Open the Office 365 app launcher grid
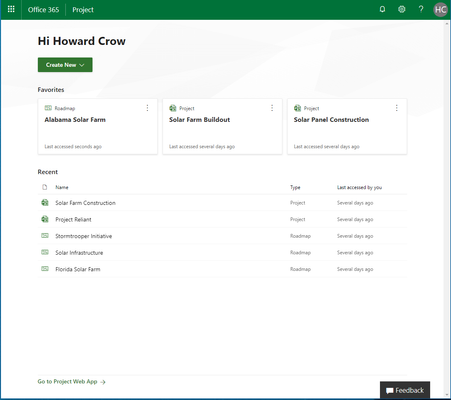 tap(11, 9)
